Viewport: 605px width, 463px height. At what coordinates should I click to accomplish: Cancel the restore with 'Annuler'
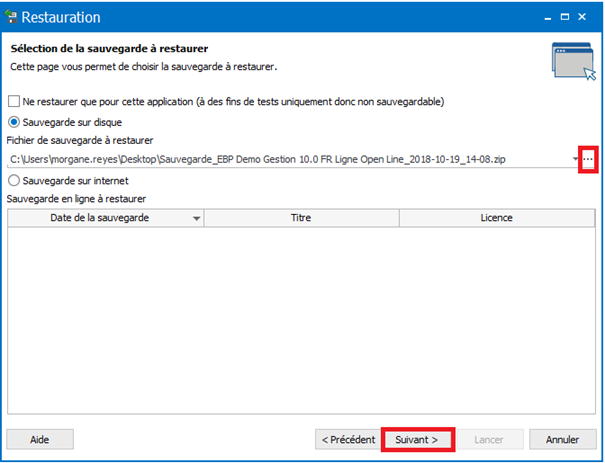(563, 439)
